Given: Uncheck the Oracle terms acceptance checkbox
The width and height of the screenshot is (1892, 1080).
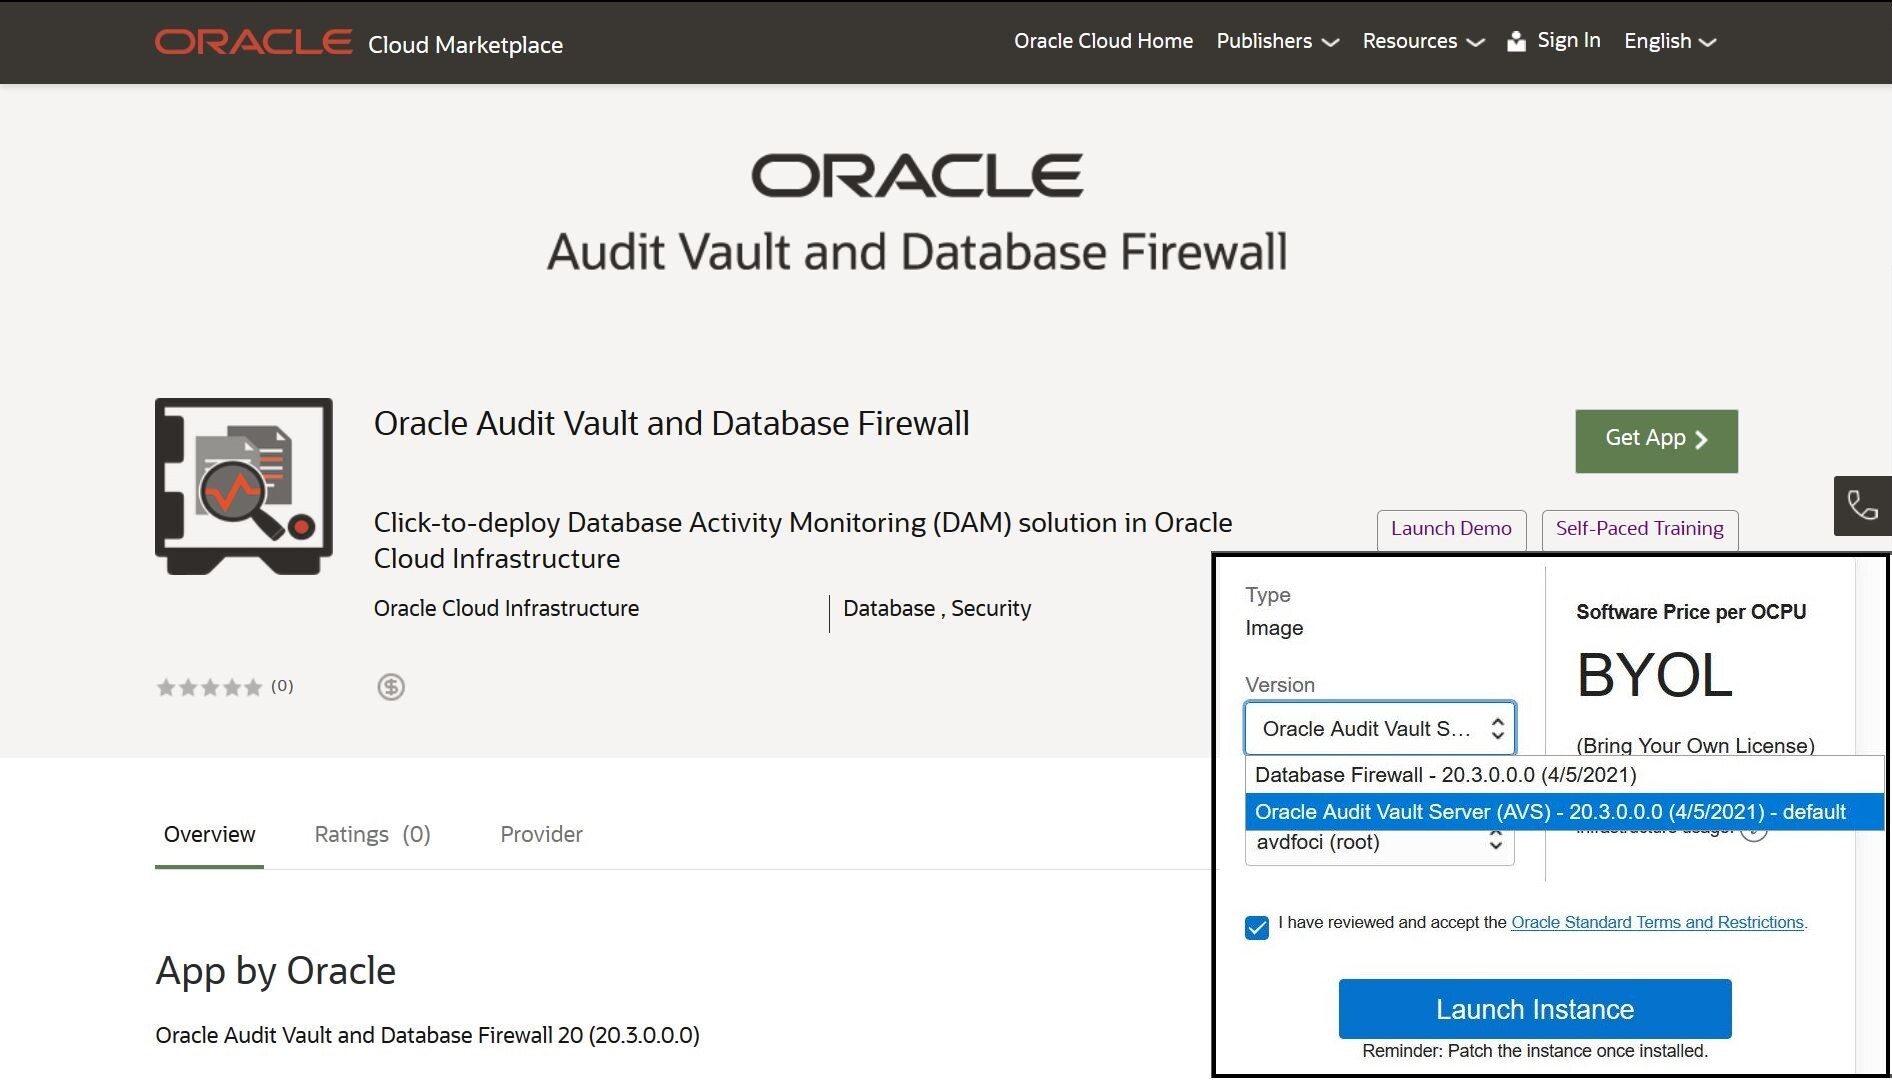Looking at the screenshot, I should click(1257, 927).
